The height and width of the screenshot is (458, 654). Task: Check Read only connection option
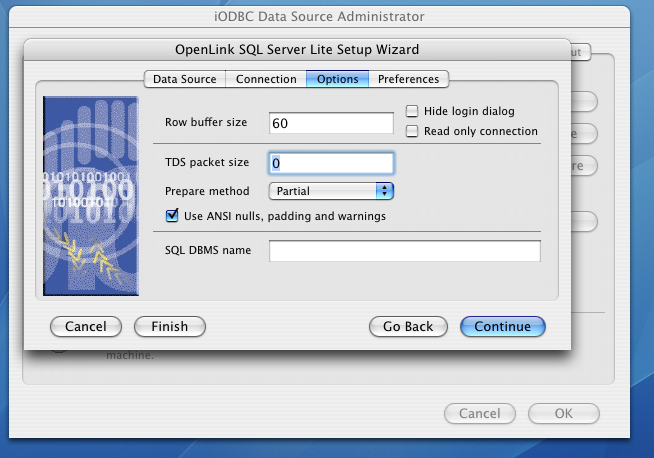click(x=412, y=131)
